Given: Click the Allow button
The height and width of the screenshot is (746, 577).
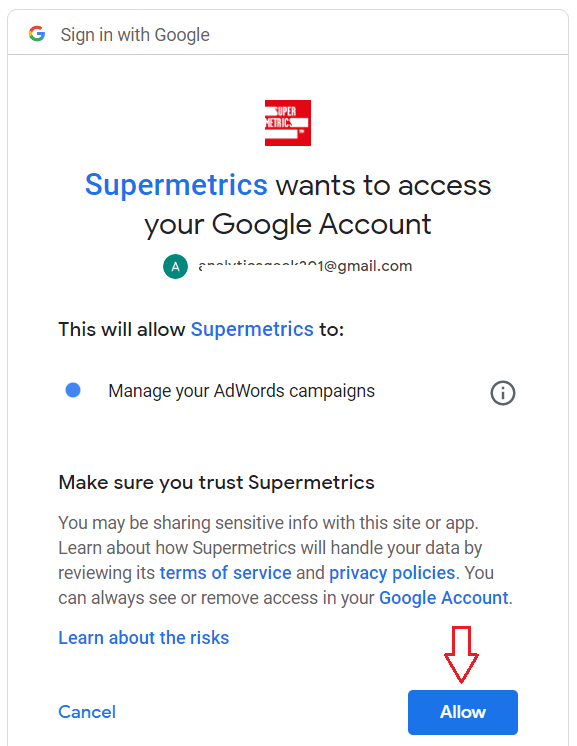Looking at the screenshot, I should [x=463, y=712].
